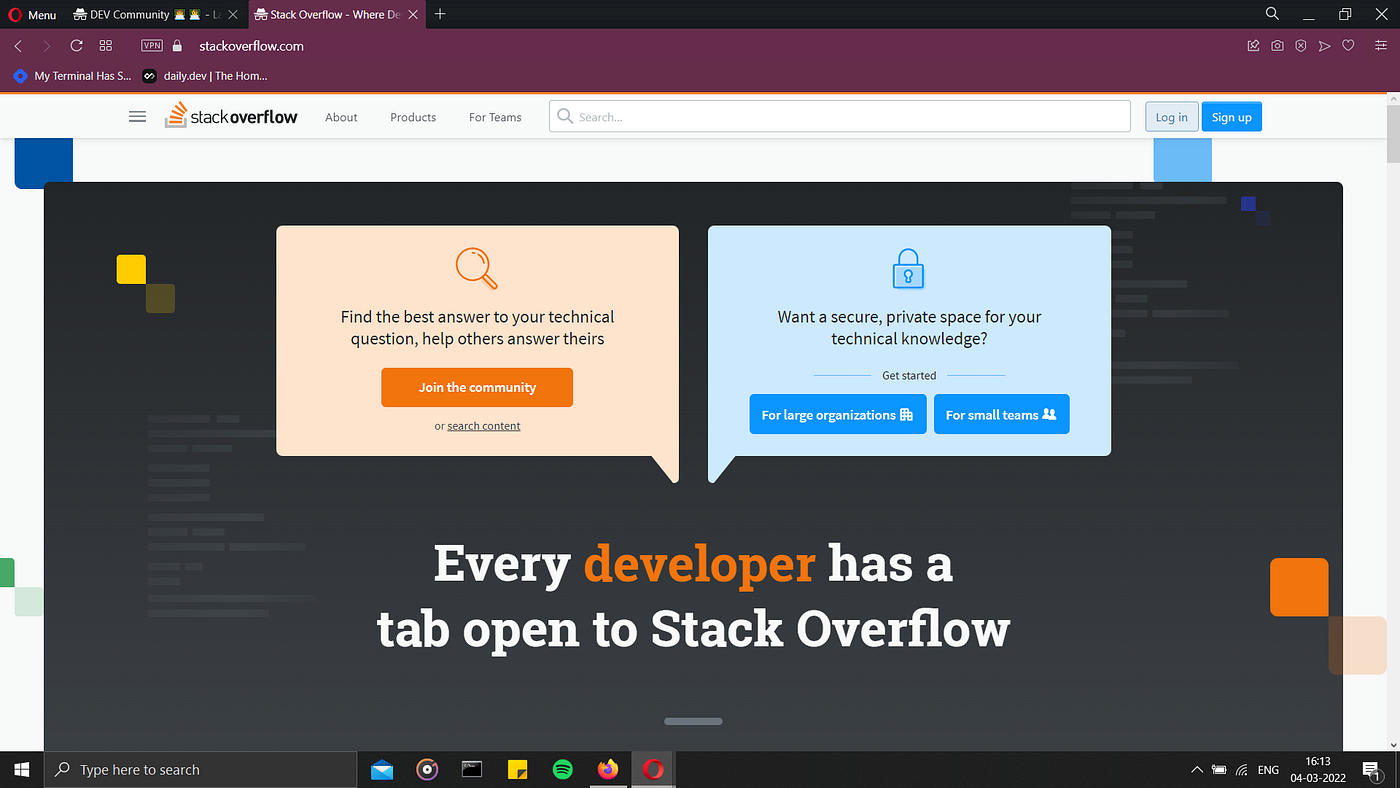
Task: Open the terminal app in the taskbar
Action: pos(472,769)
